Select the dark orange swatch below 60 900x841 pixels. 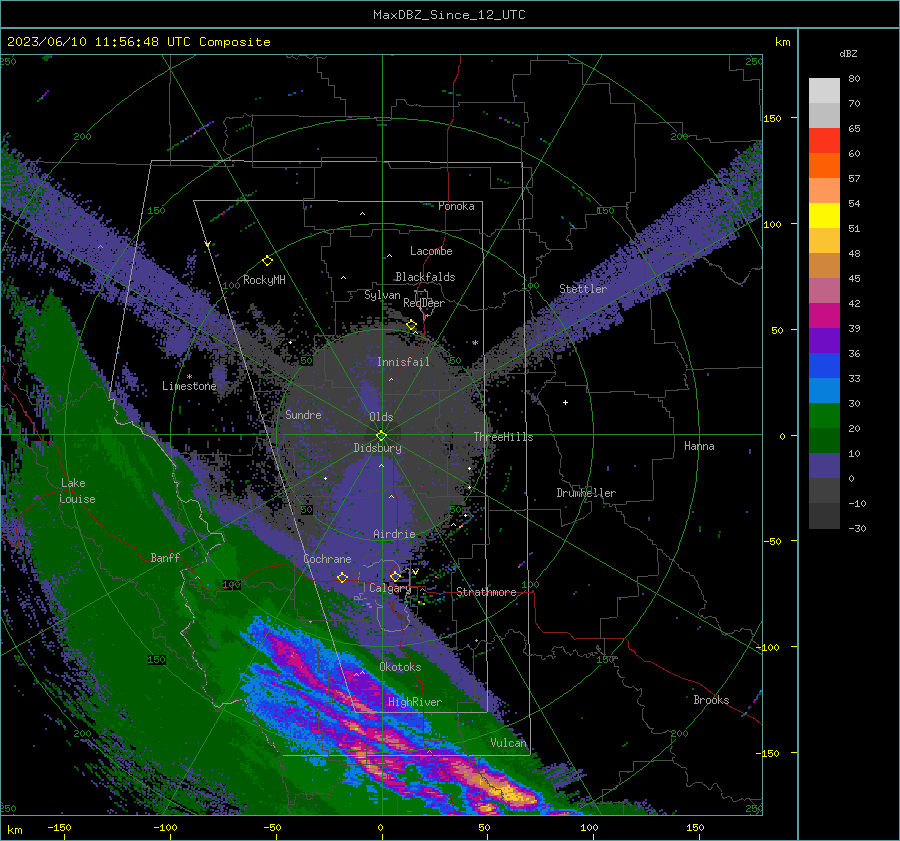click(x=824, y=165)
